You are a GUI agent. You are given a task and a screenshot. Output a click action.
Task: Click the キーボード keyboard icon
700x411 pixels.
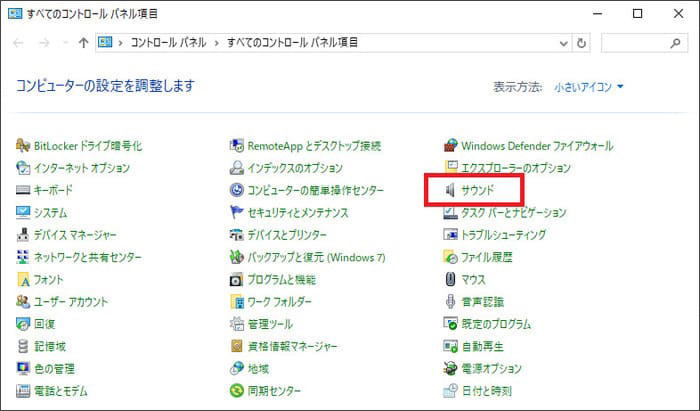(23, 190)
